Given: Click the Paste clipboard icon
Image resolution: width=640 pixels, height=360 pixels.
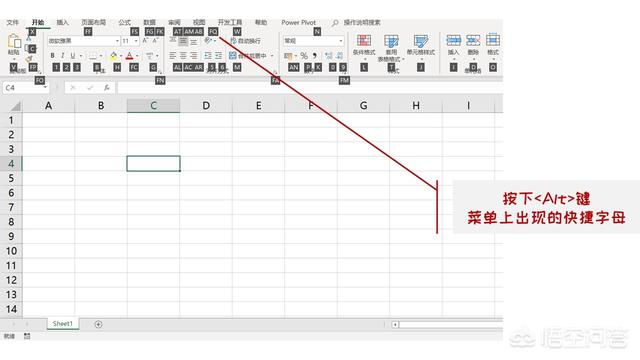Looking at the screenshot, I should tap(14, 41).
